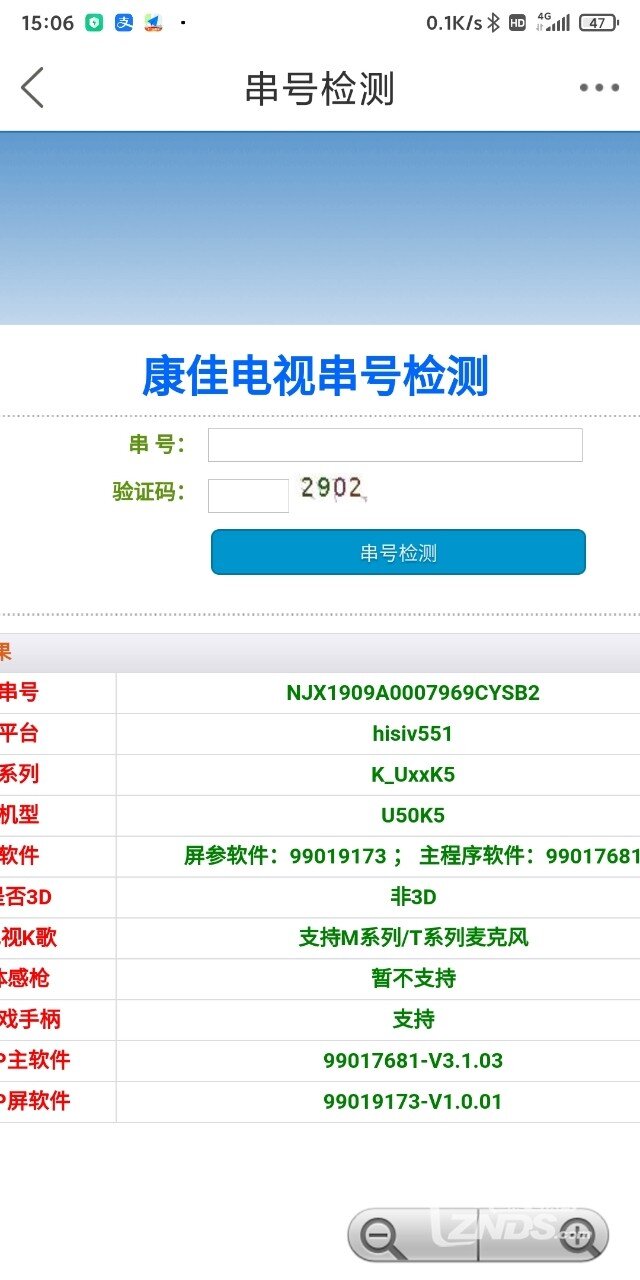Tap the Alipay notification icon in the status bar
The width and height of the screenshot is (640, 1280).
pos(123,23)
